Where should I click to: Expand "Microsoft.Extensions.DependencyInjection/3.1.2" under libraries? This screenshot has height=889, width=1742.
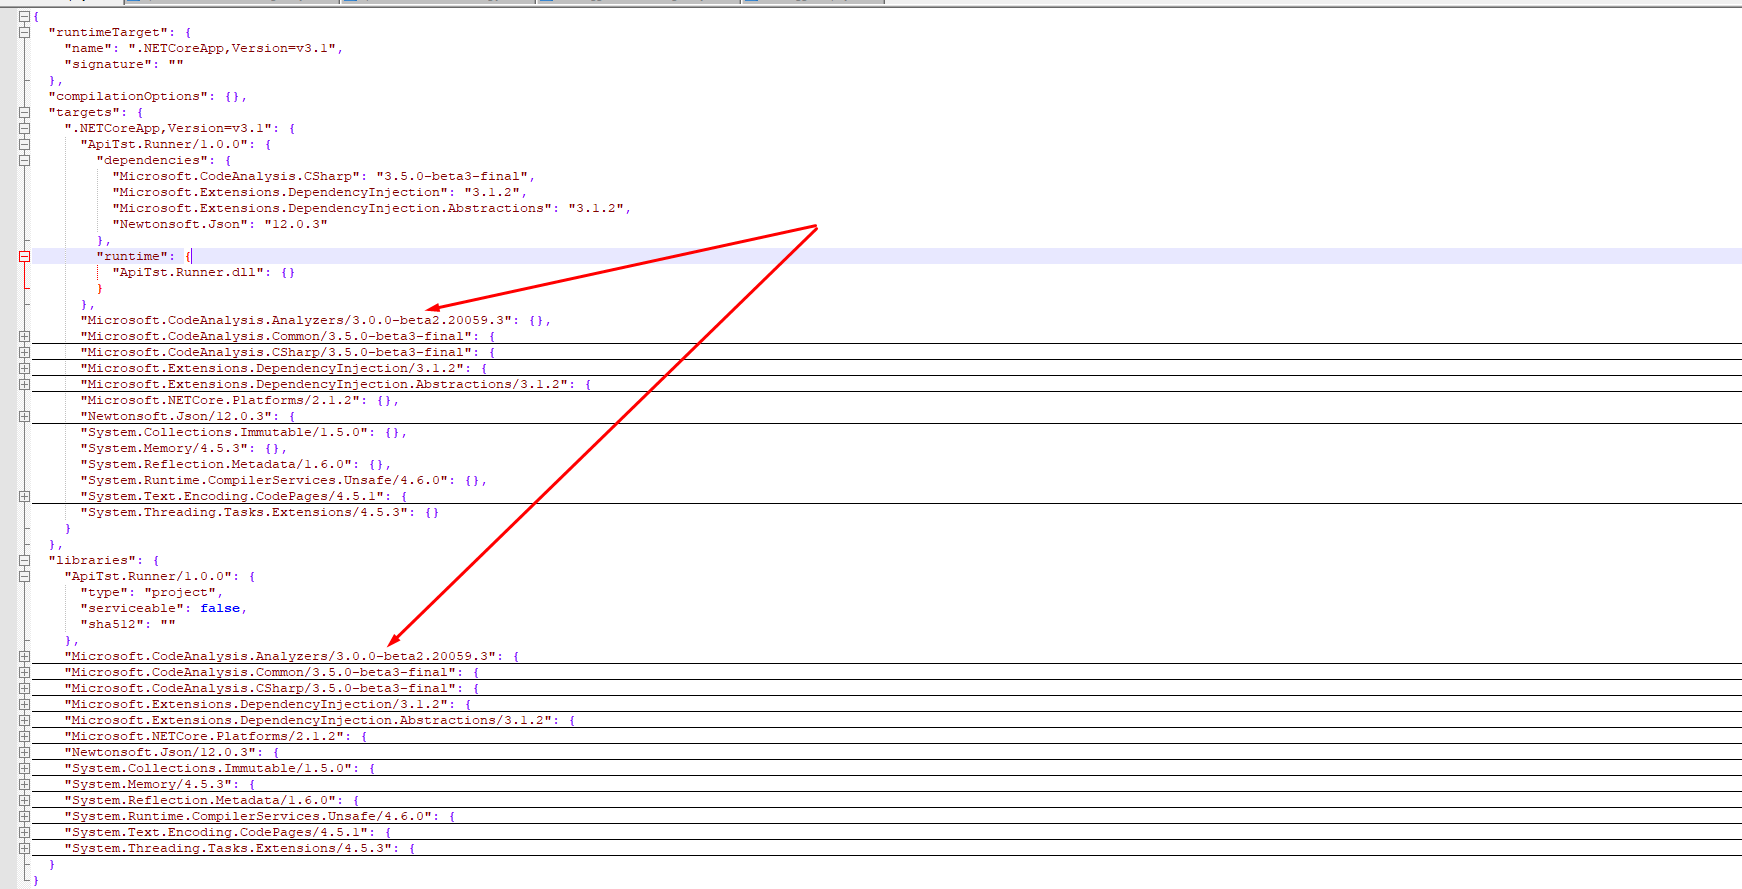tap(24, 704)
